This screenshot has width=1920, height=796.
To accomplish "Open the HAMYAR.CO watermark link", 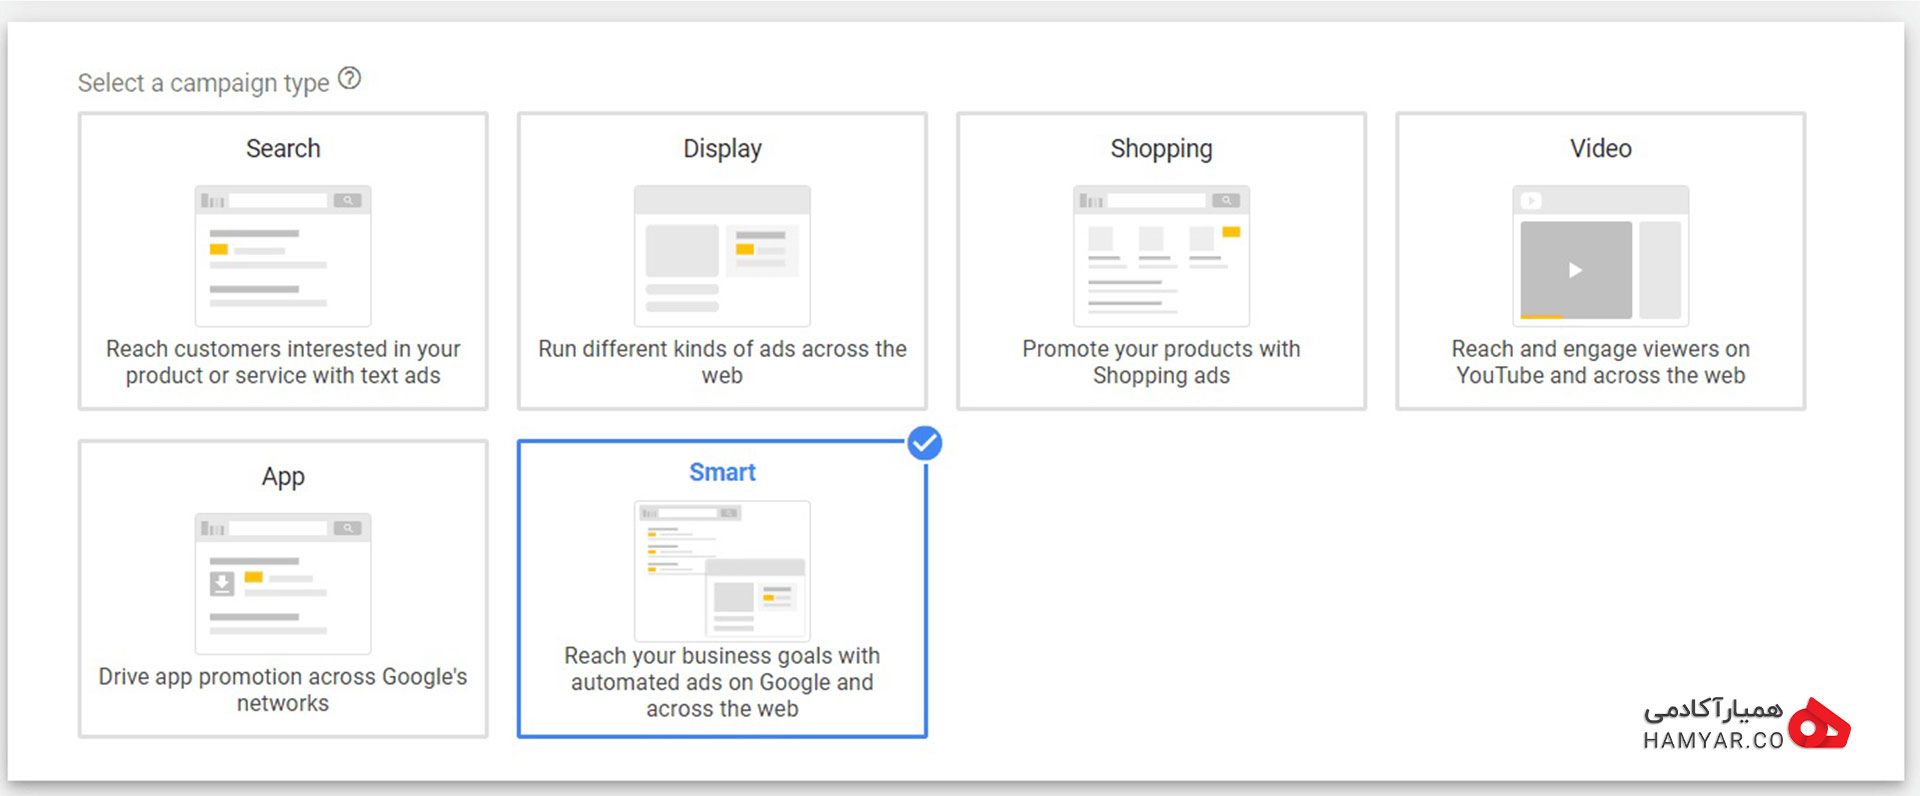I will (x=1713, y=740).
